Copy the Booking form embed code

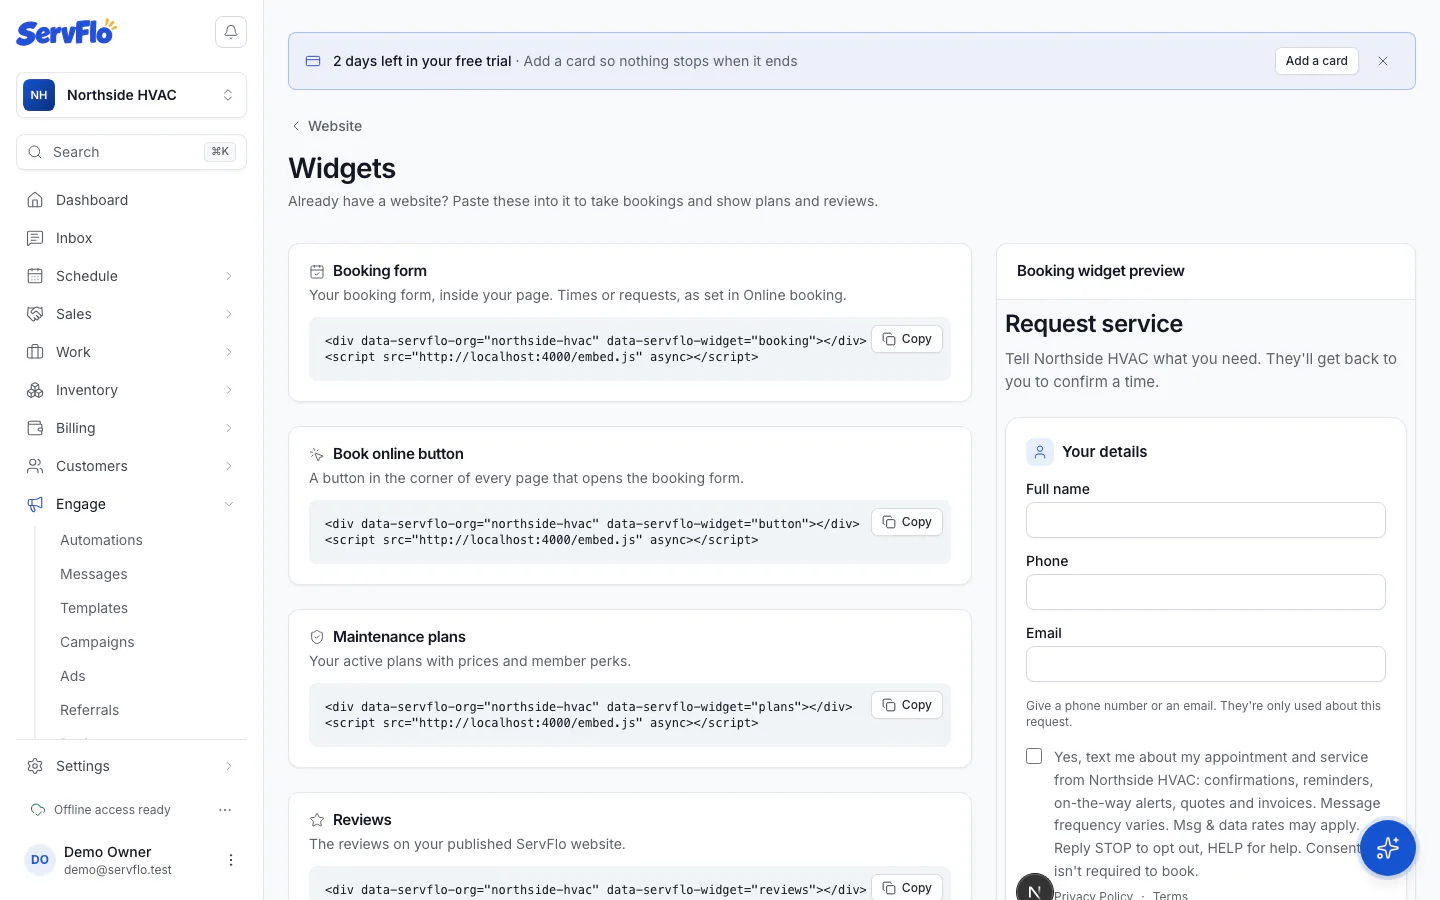coord(907,339)
